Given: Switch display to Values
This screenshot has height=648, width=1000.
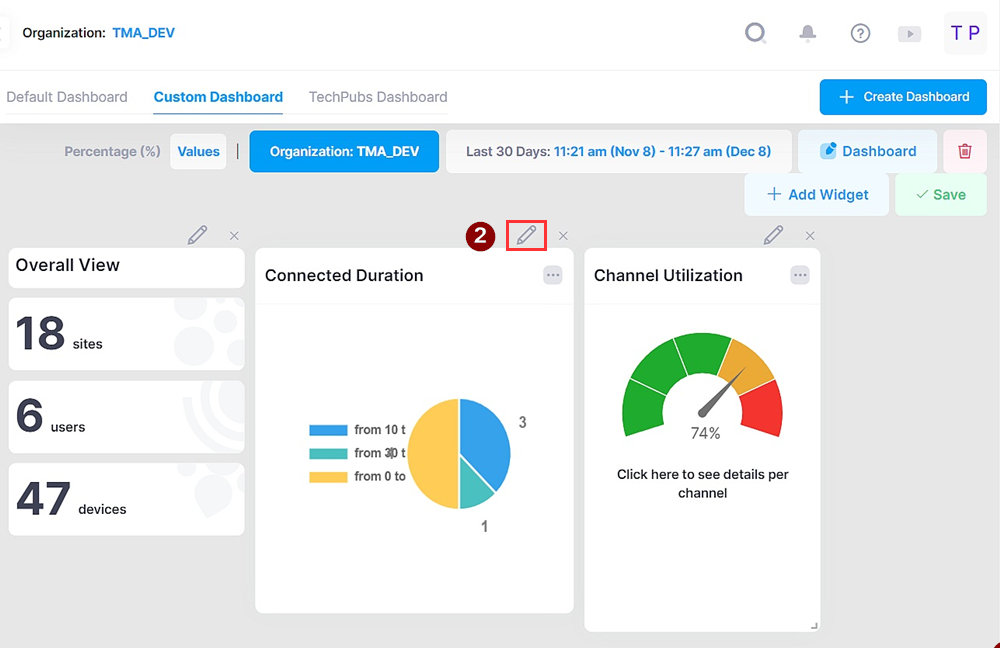Looking at the screenshot, I should click(x=198, y=152).
